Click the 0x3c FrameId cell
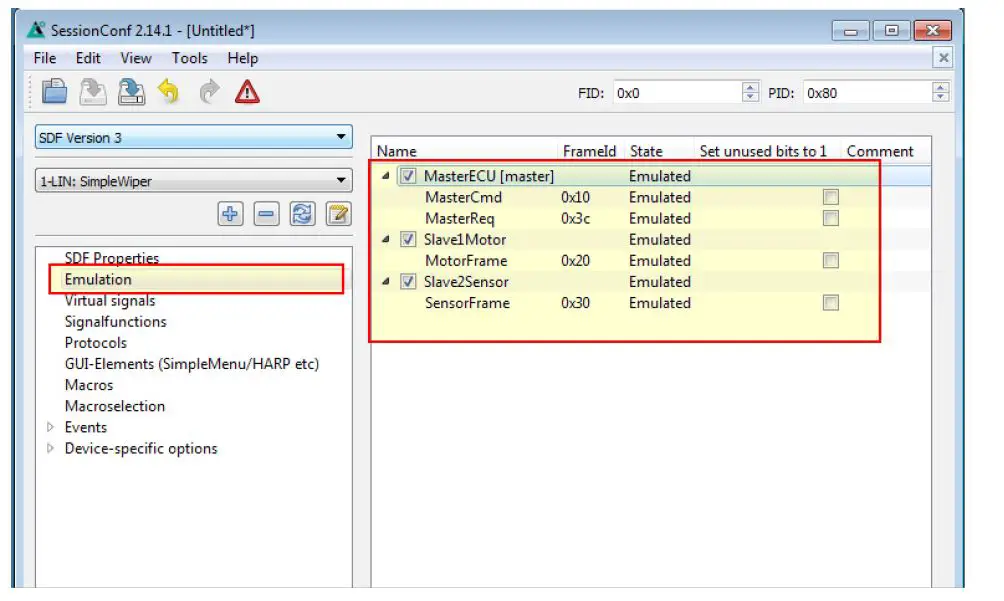This screenshot has width=1004, height=601. (x=576, y=218)
